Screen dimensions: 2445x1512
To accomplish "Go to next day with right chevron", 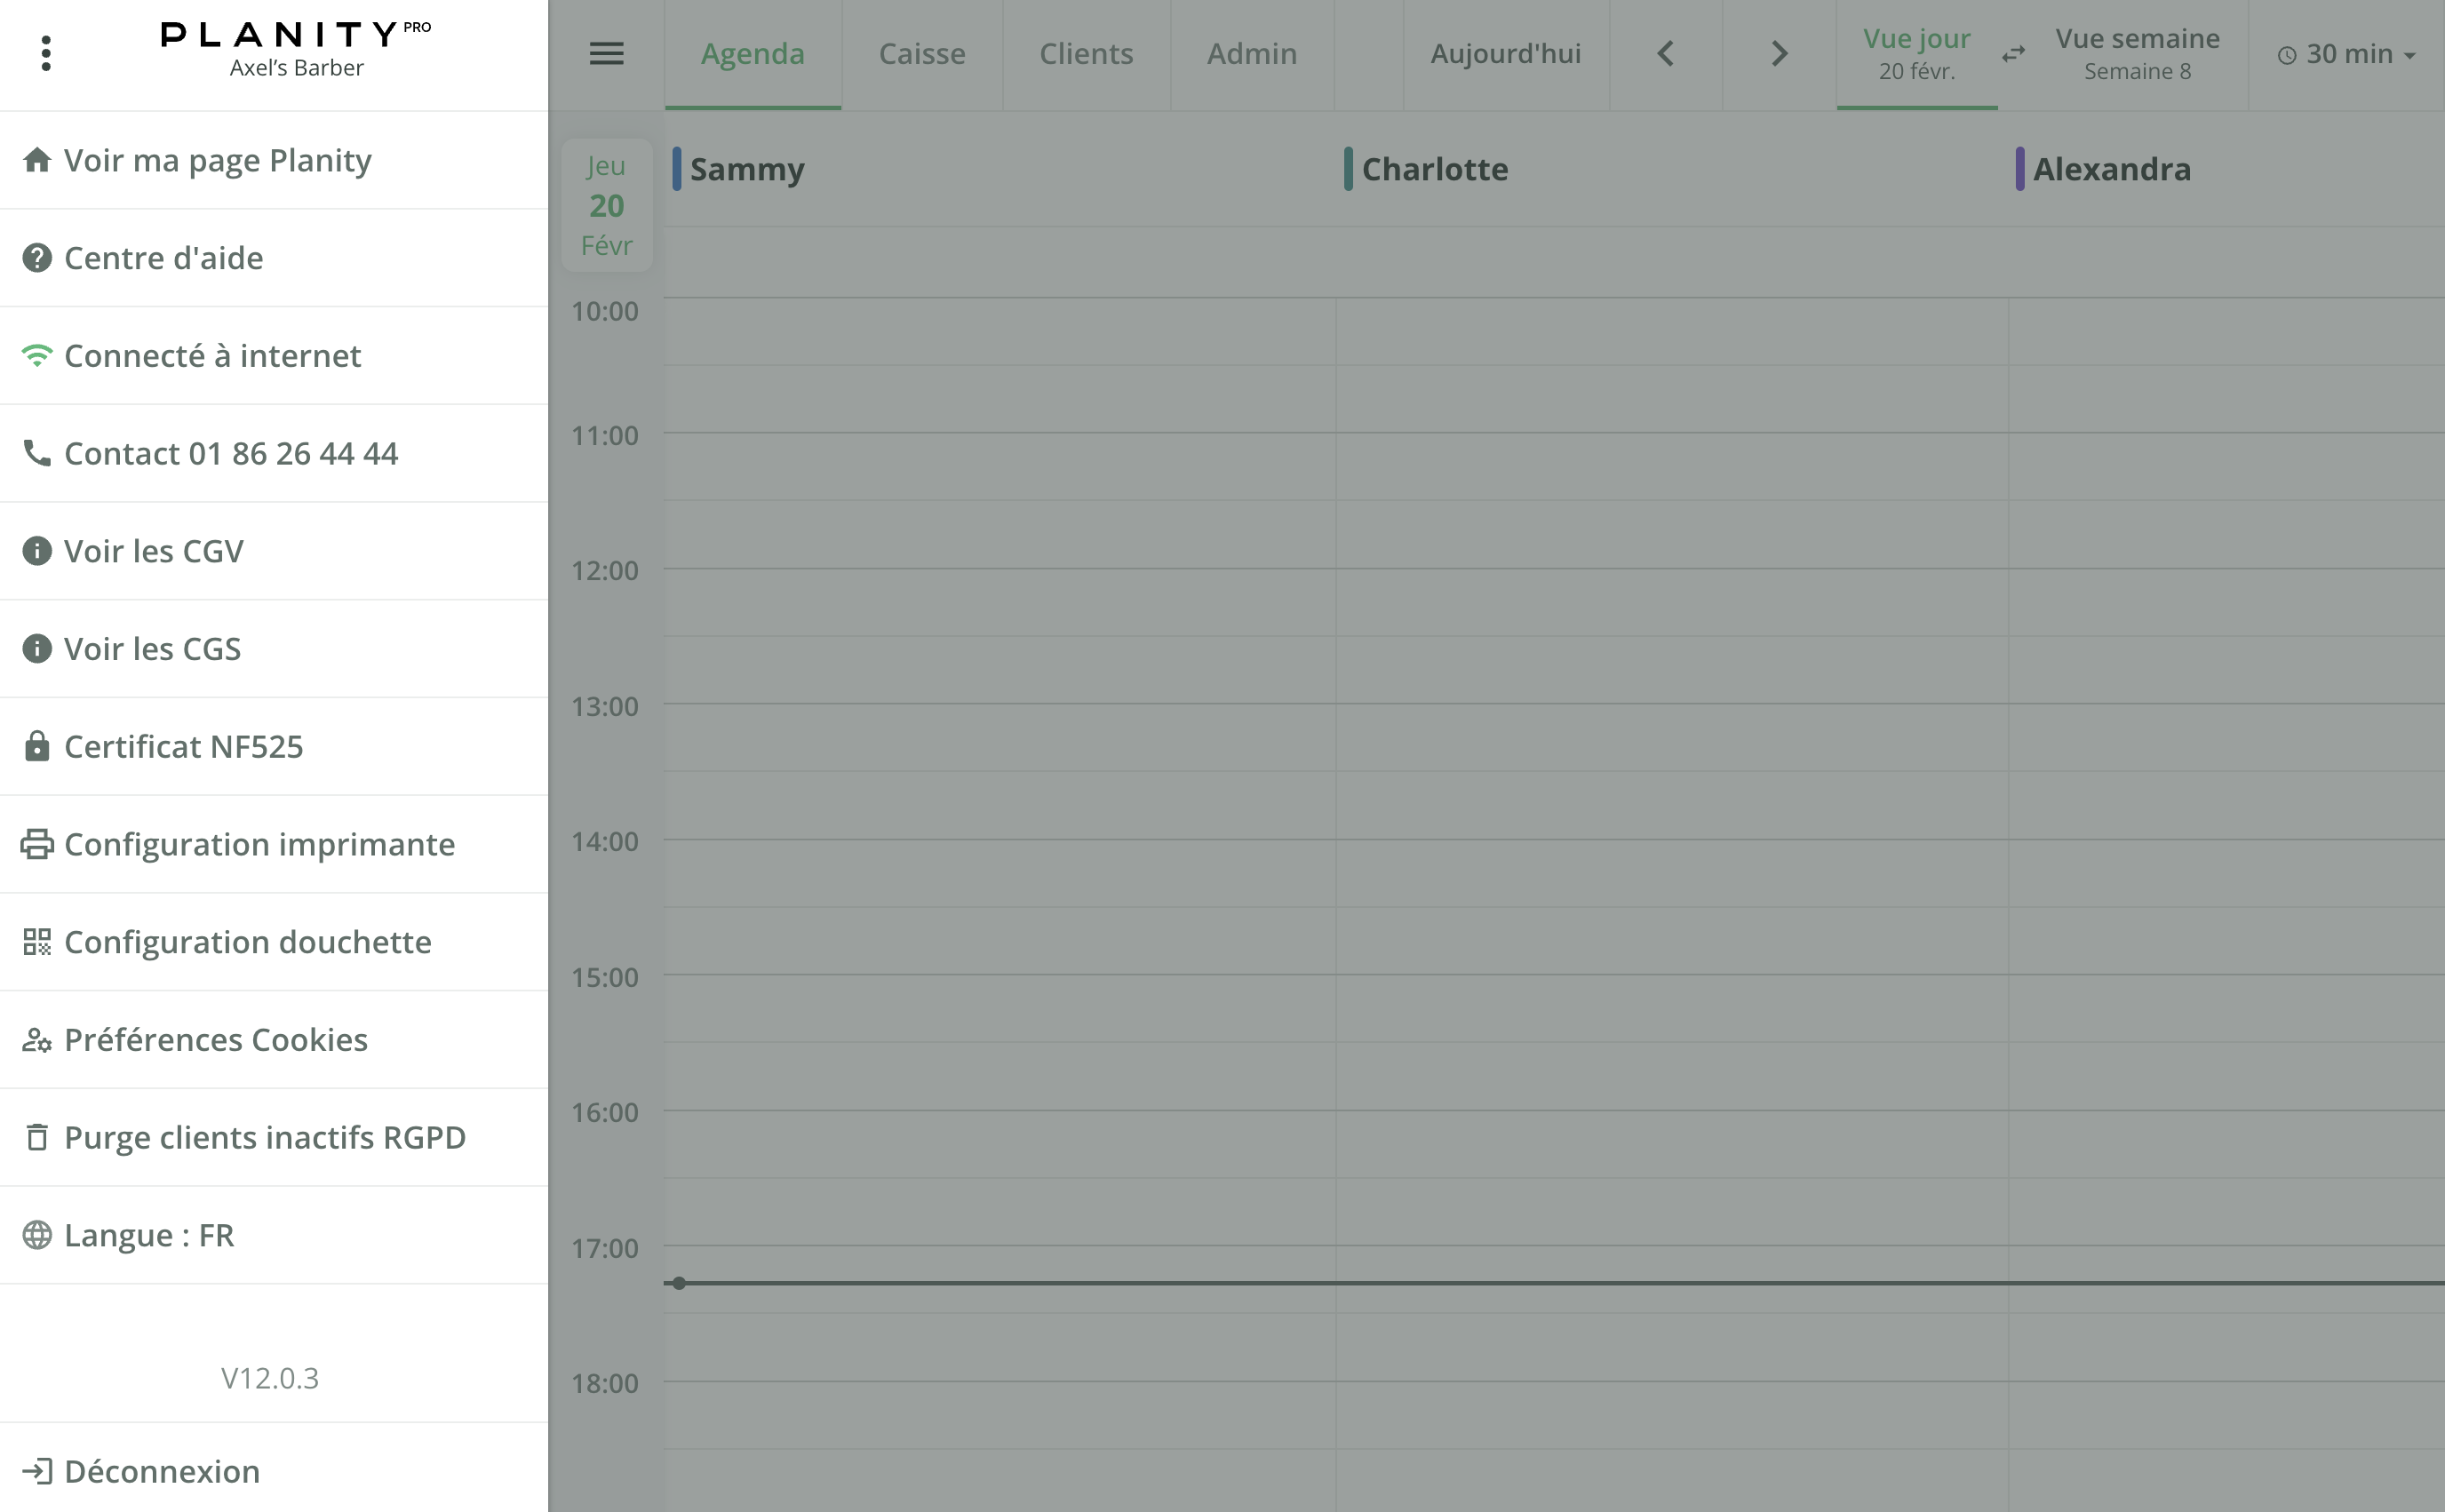I will click(1778, 54).
